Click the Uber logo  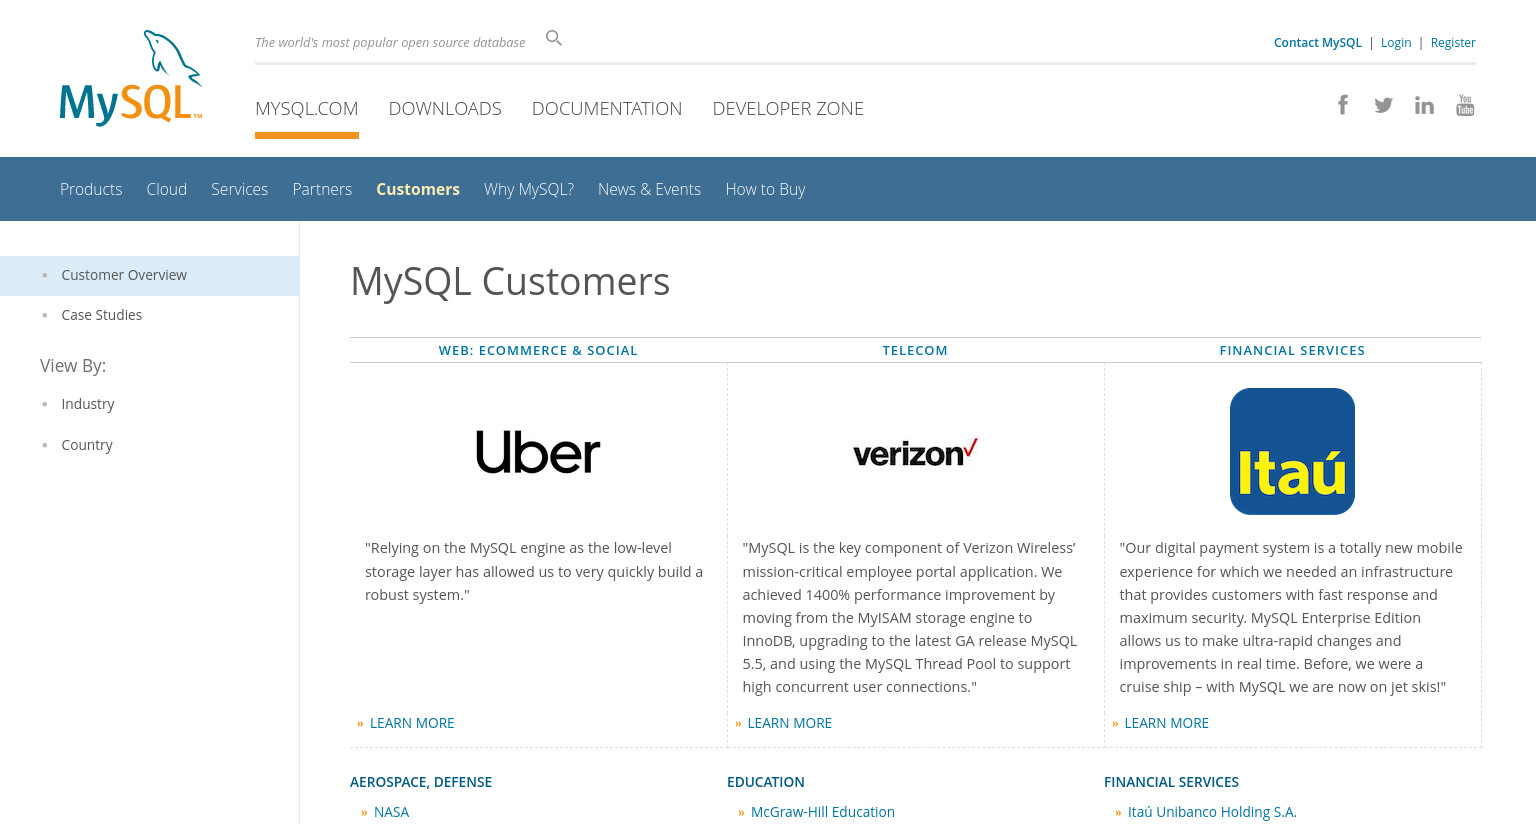pyautogui.click(x=538, y=452)
